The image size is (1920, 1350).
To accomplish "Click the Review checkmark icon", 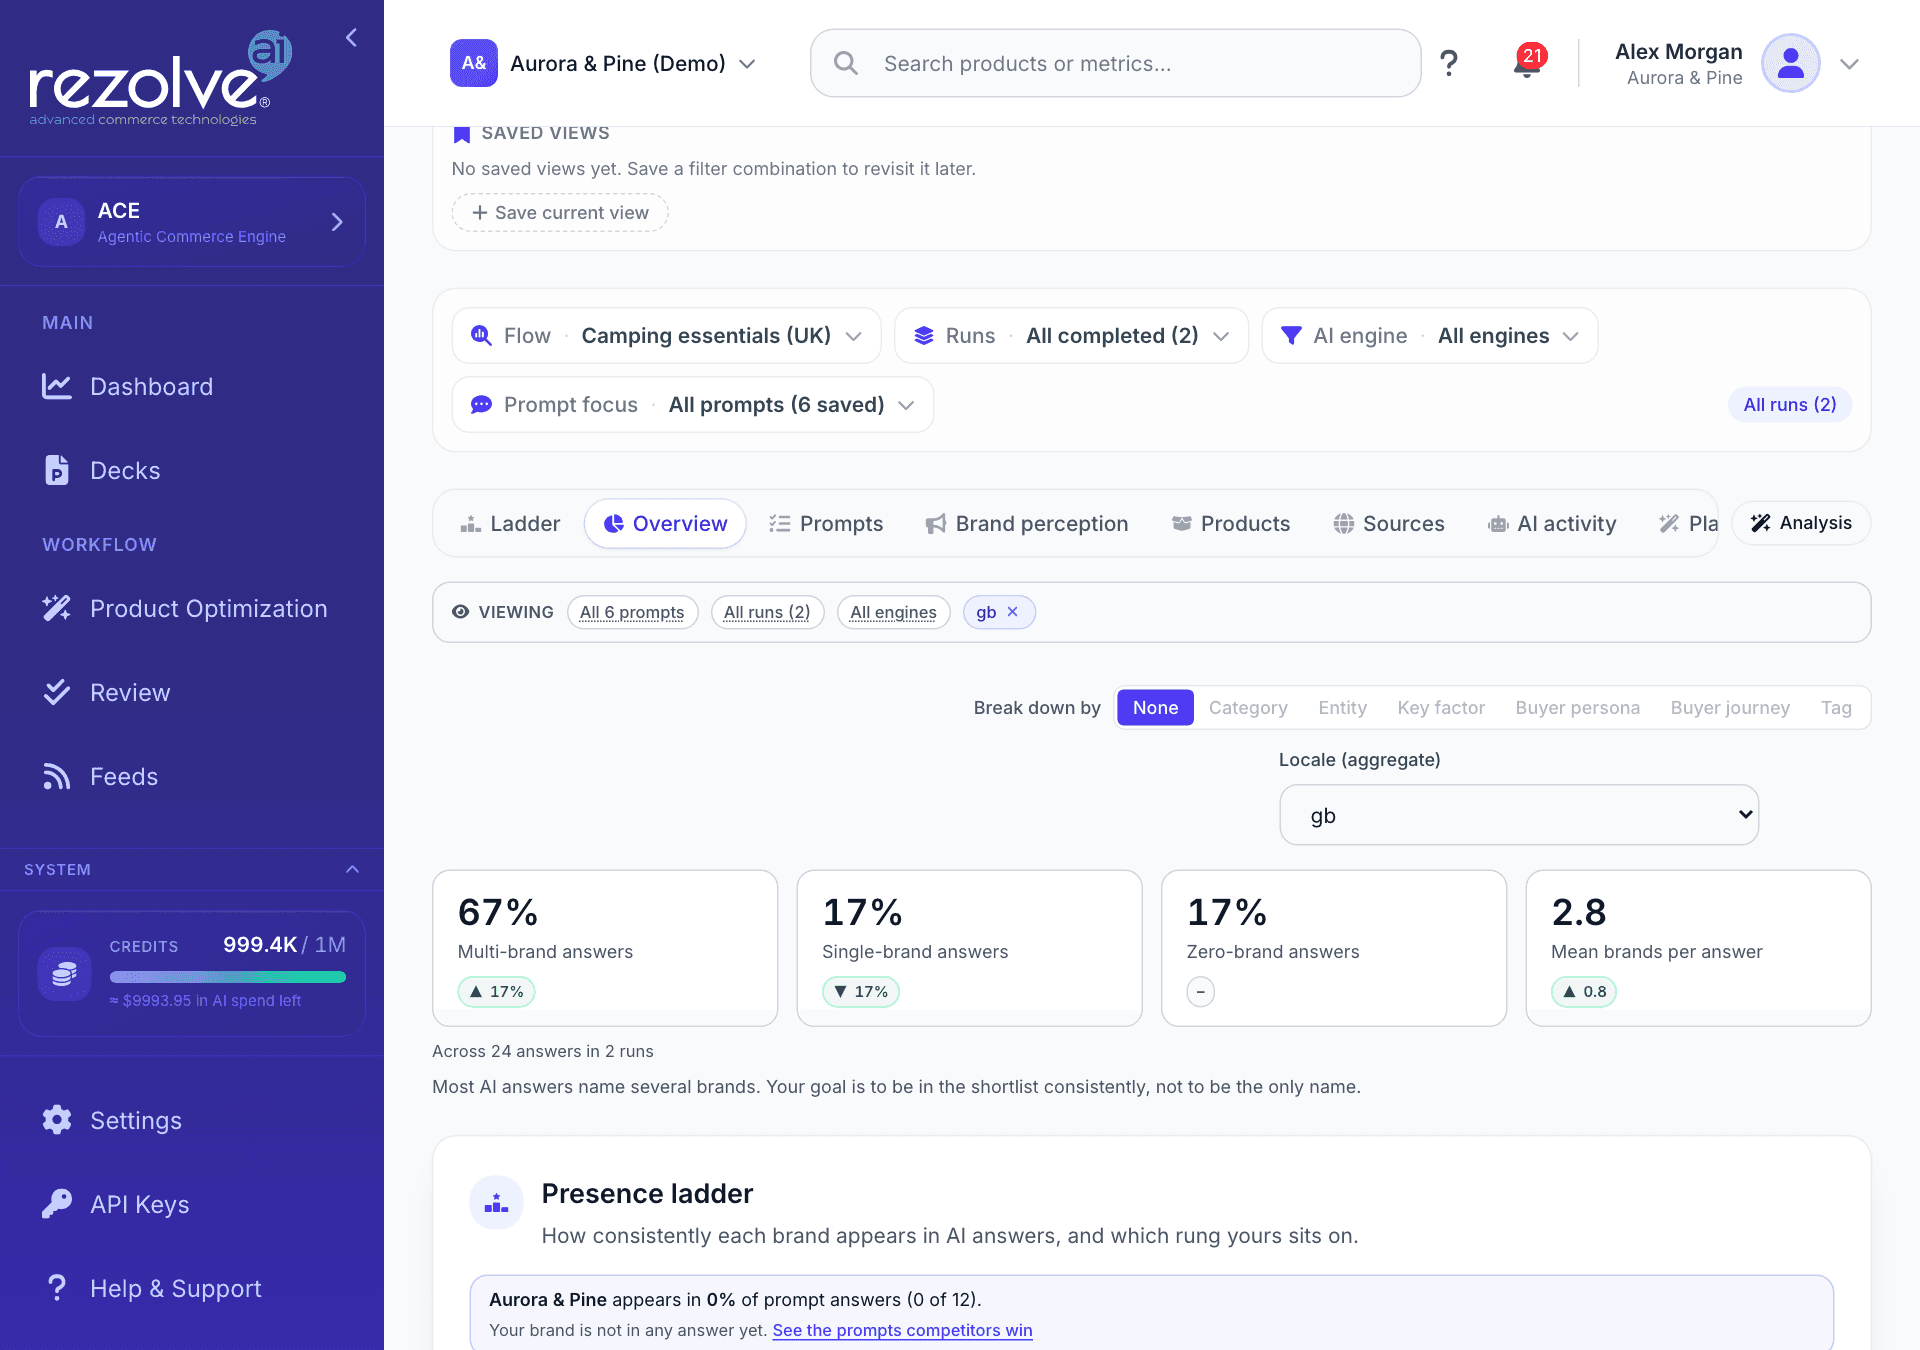I will coord(57,693).
